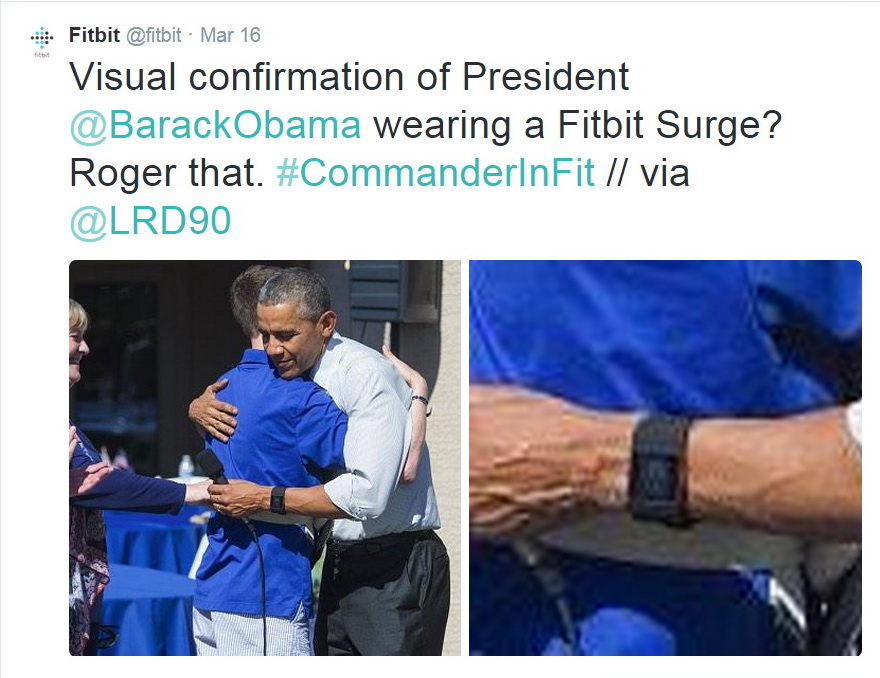Viewport: 880px width, 678px height.
Task: Click the Fitbit dotted logo avatar
Action: tap(42, 38)
